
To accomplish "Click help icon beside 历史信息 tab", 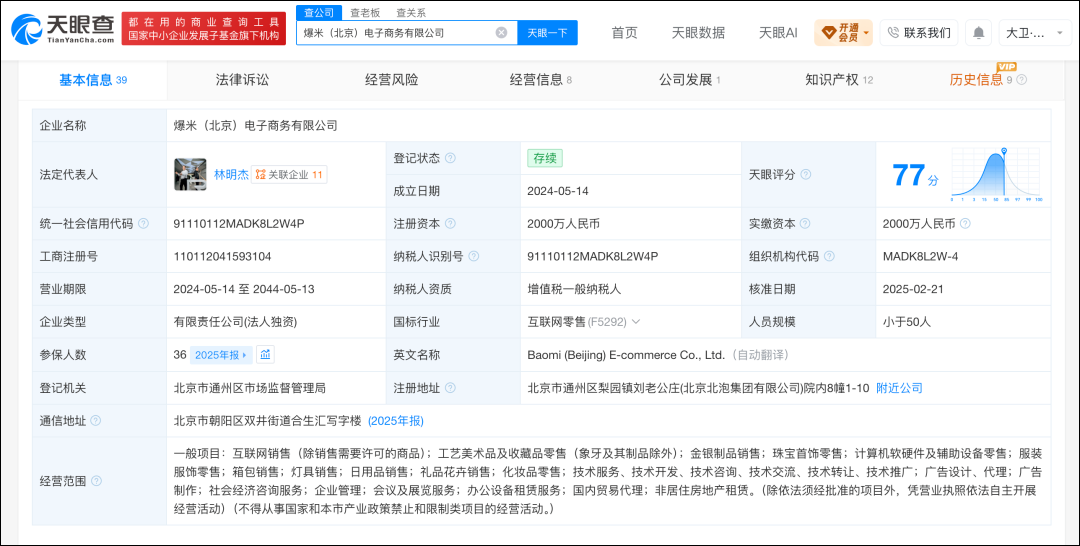I will (x=1021, y=80).
